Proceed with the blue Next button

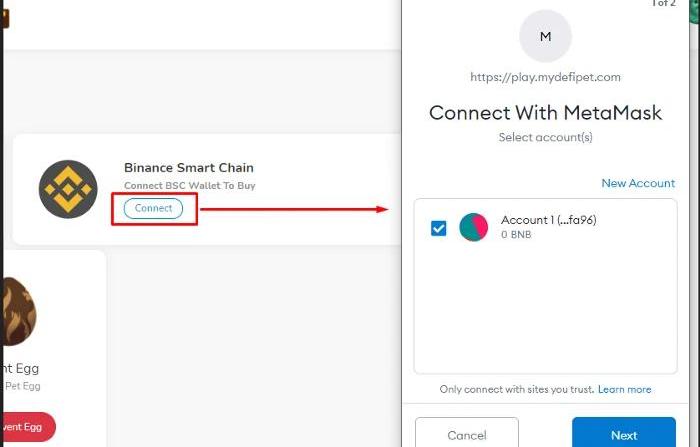point(624,434)
